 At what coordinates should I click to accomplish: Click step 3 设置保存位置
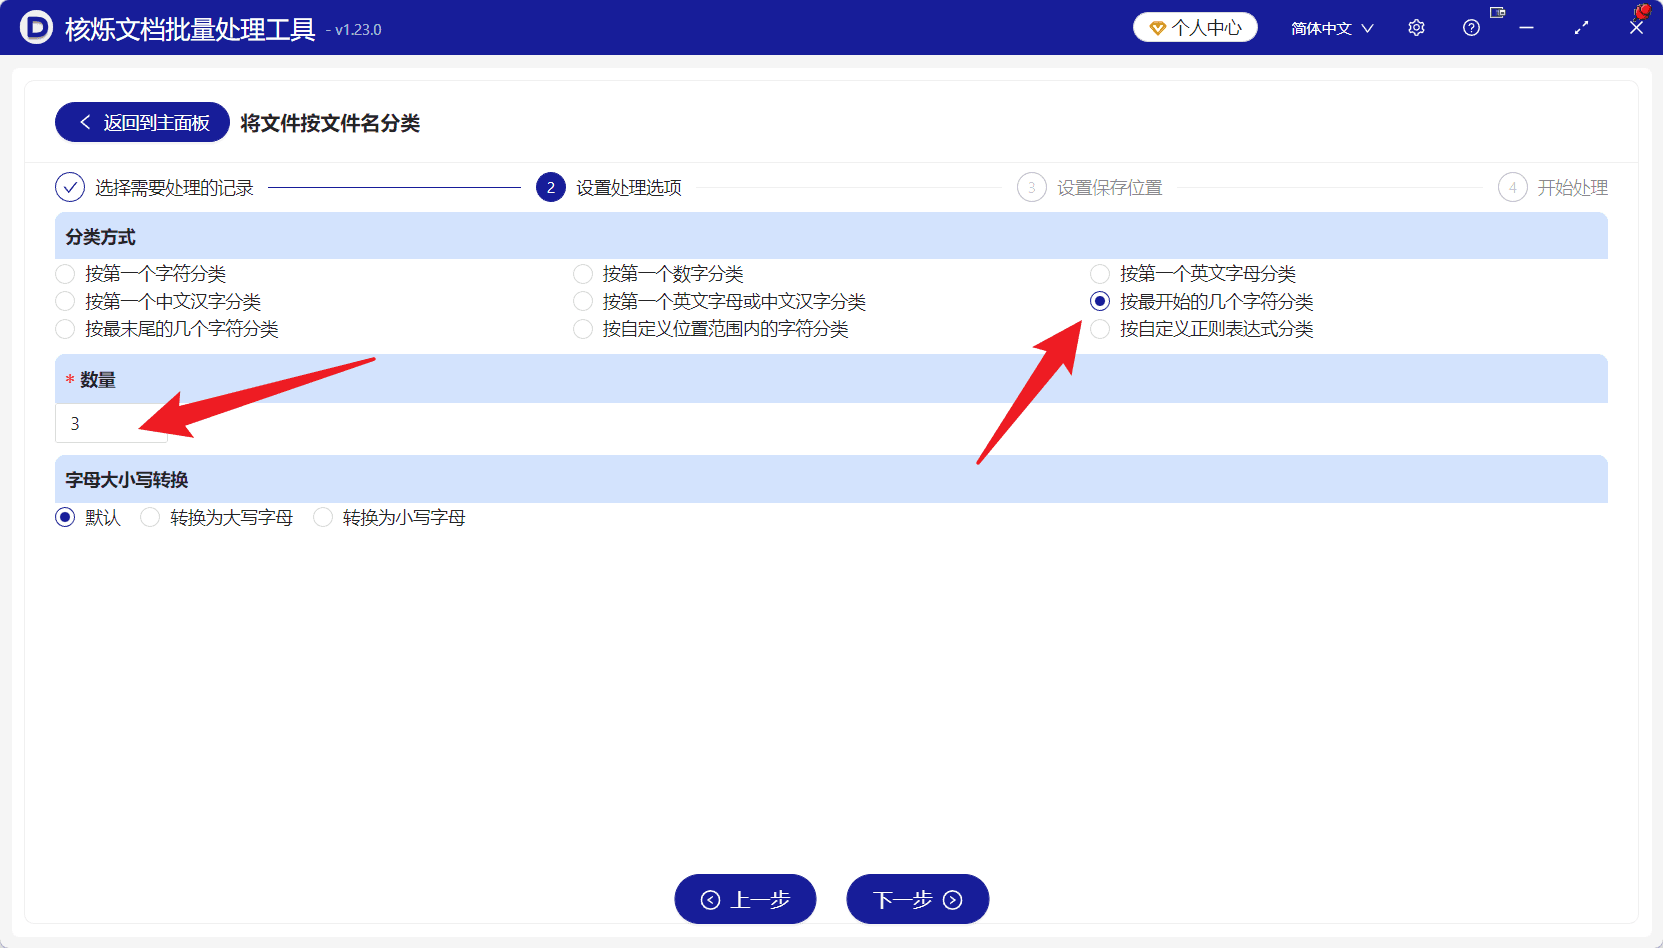point(1090,187)
